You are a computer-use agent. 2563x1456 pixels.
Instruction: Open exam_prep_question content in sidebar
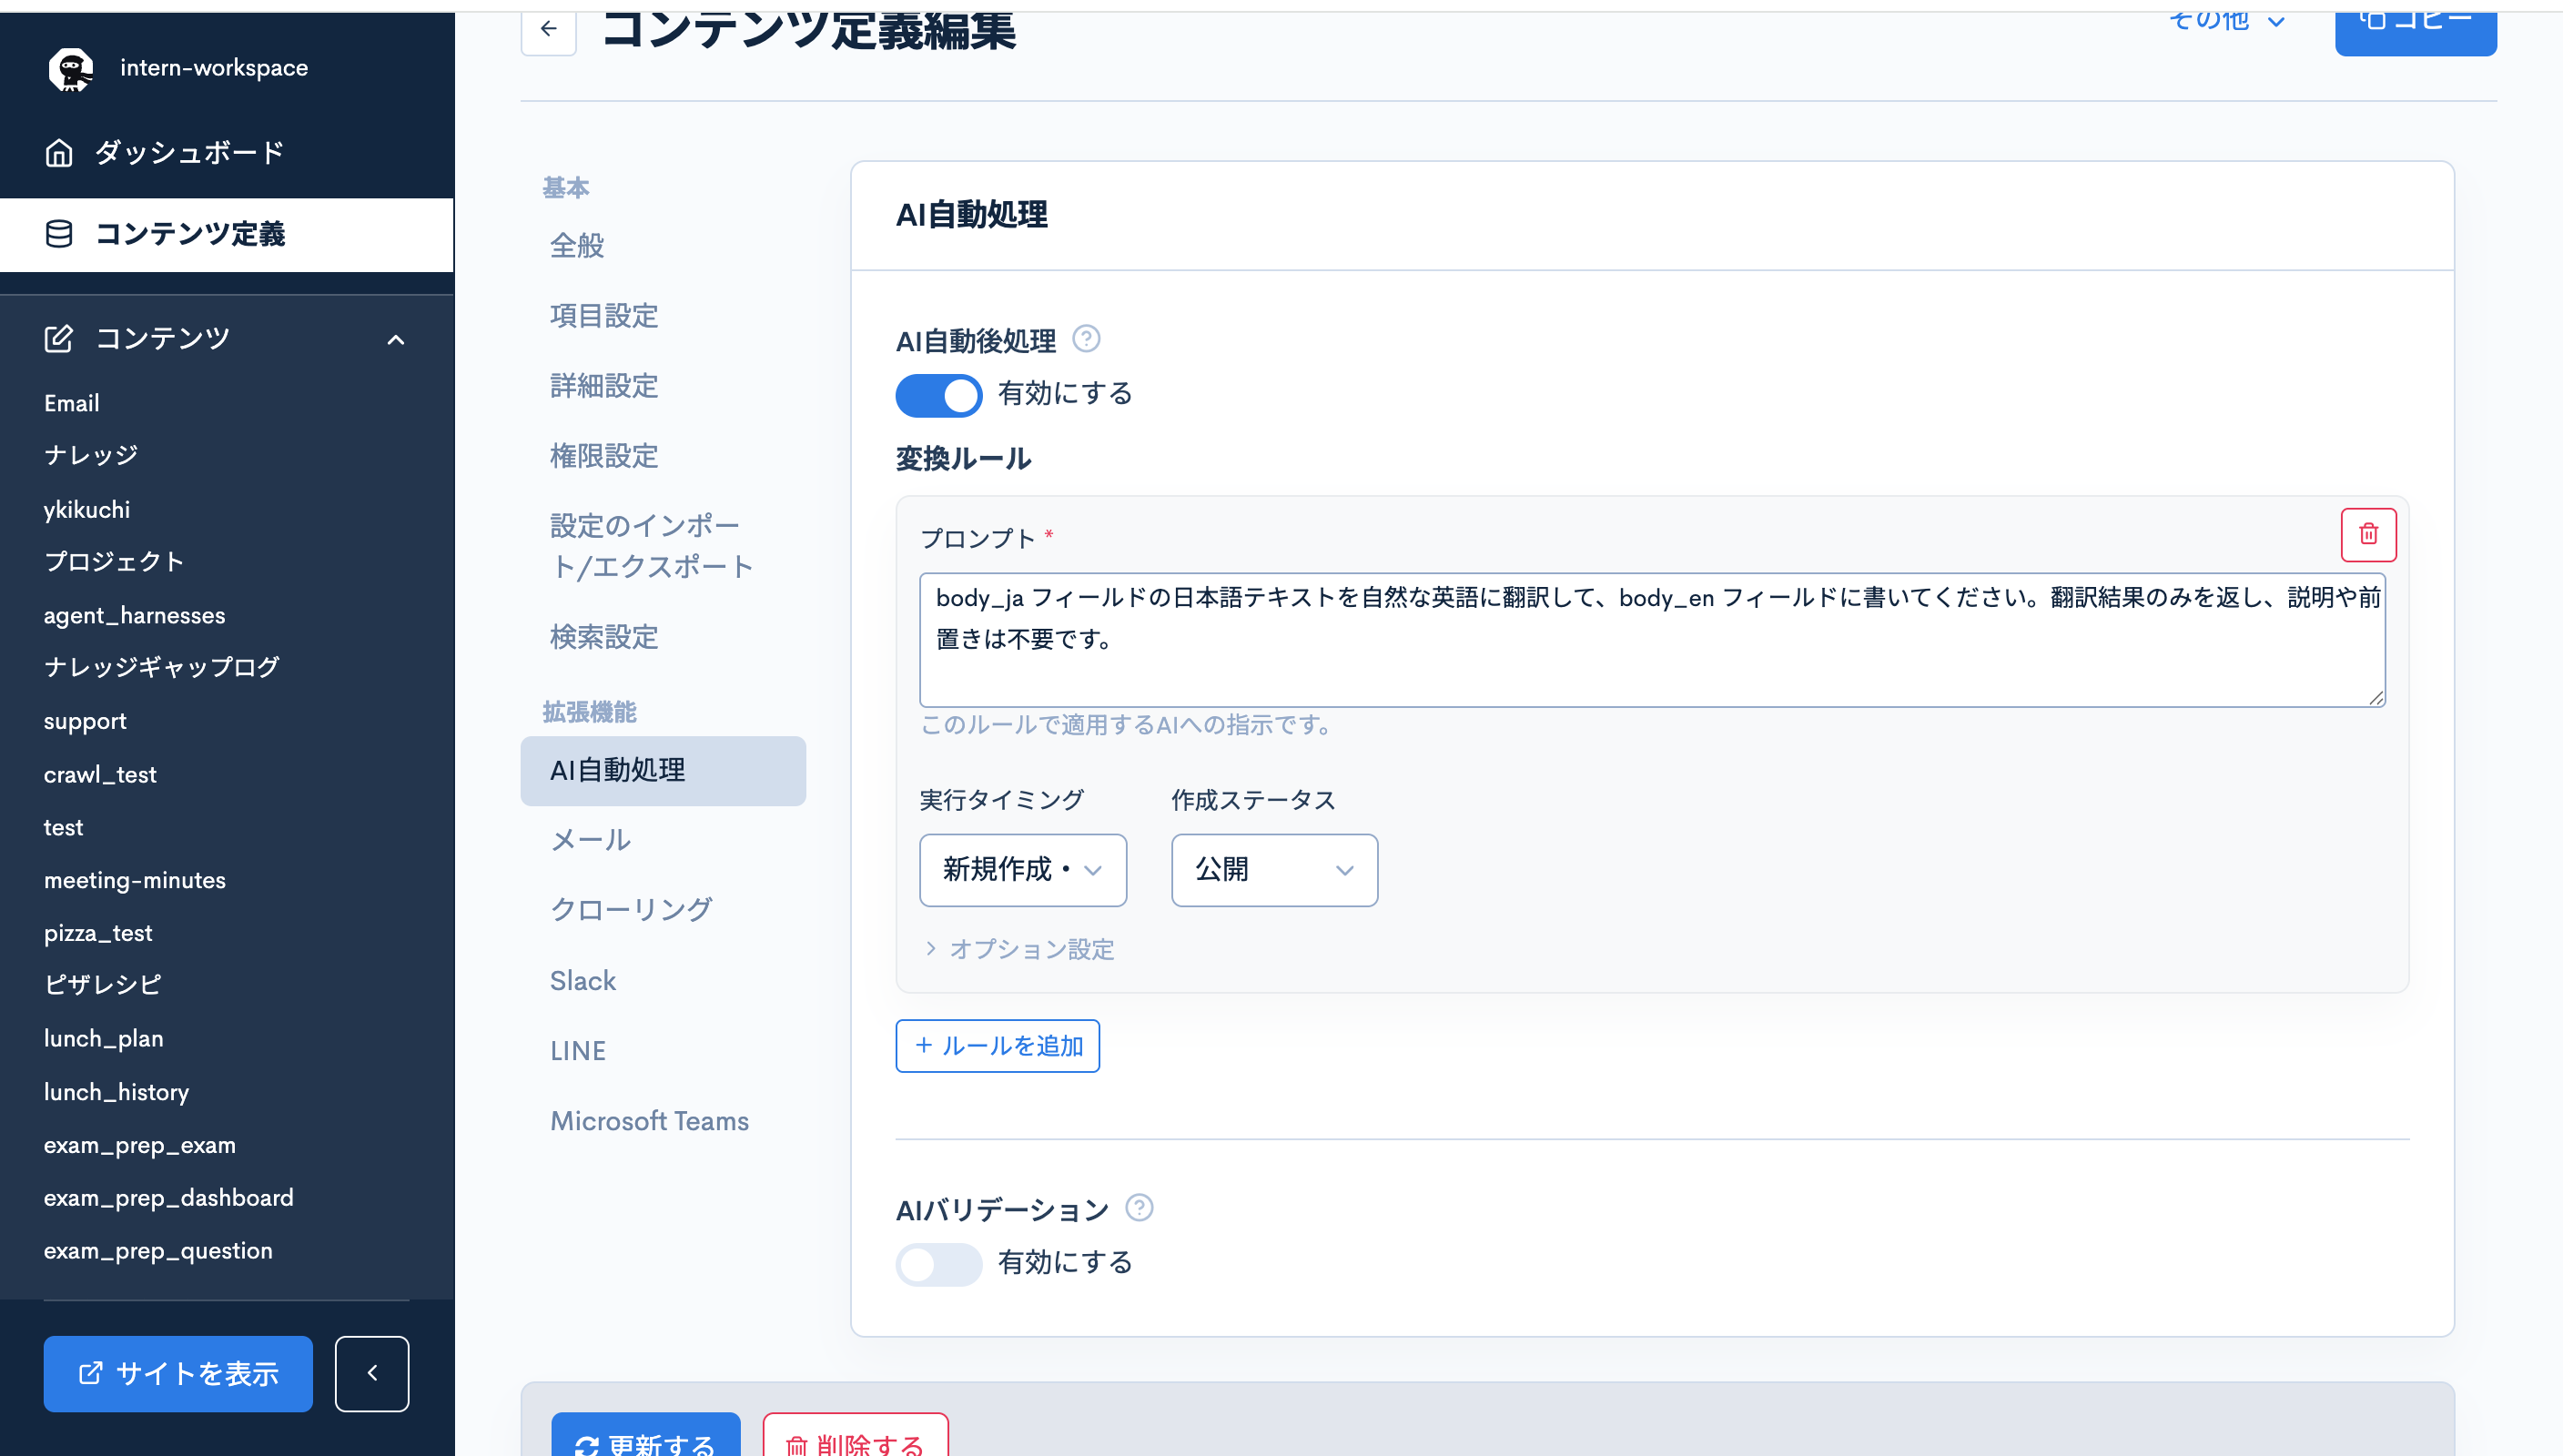tap(158, 1251)
